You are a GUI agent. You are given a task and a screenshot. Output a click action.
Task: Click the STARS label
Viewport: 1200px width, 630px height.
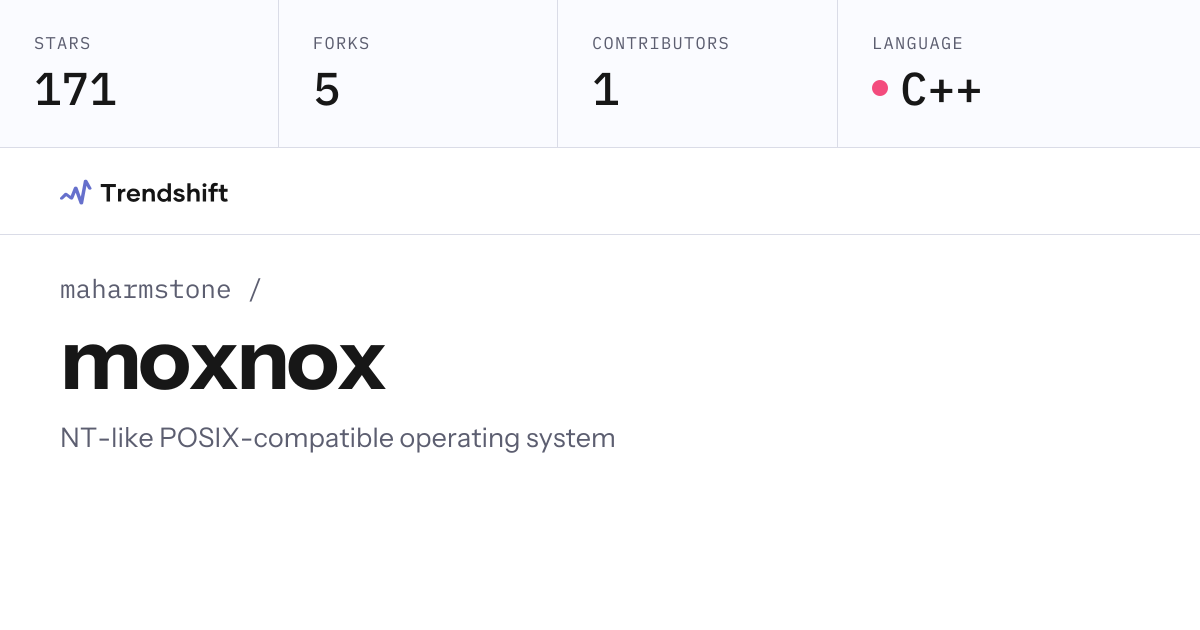pyautogui.click(x=62, y=44)
